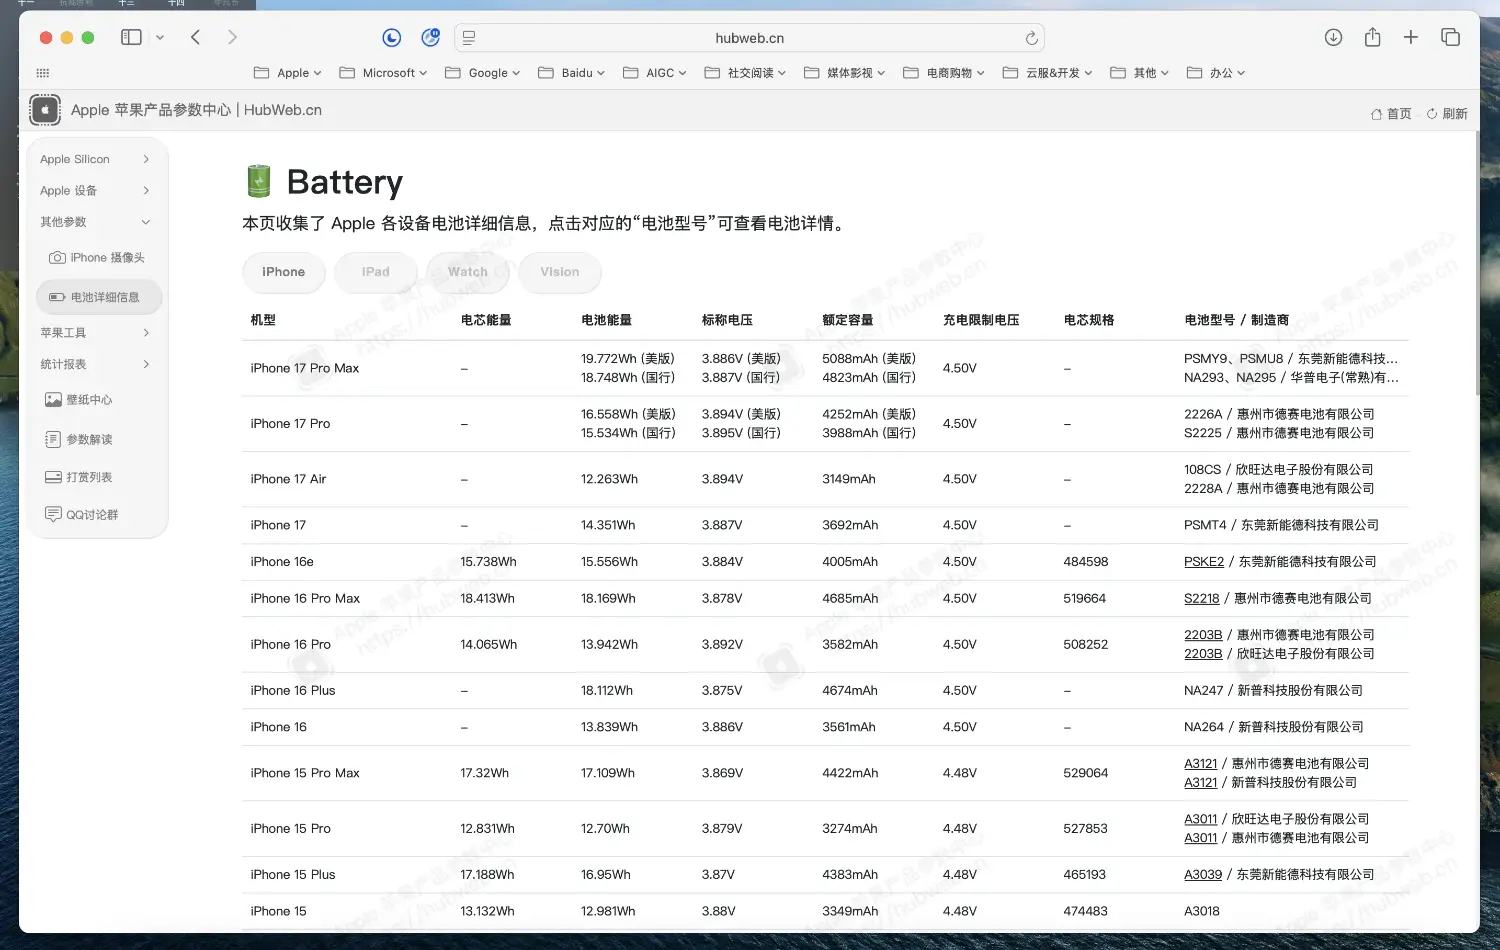1500x950 pixels.
Task: Open a new tab with plus icon
Action: point(1411,37)
